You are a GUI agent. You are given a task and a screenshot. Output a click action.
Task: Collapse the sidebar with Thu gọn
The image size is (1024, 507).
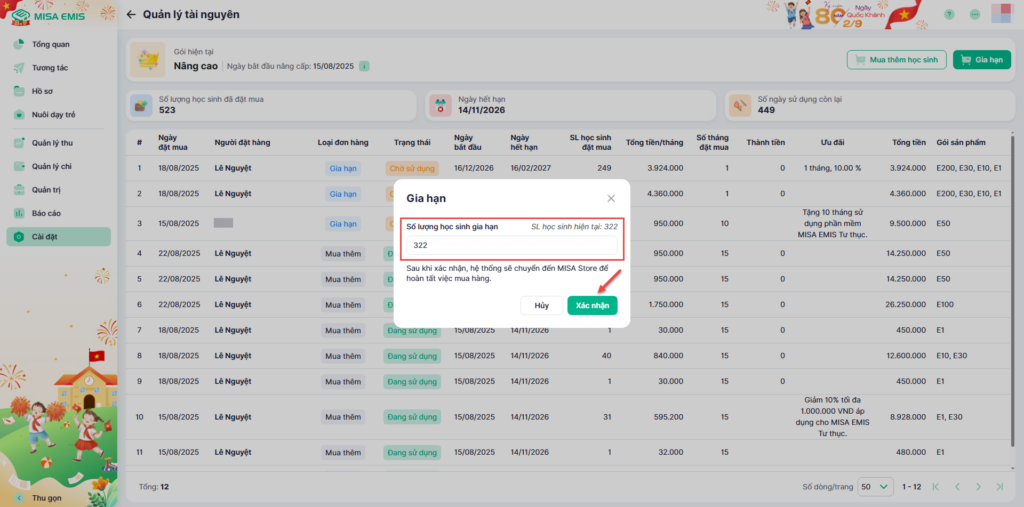46,497
